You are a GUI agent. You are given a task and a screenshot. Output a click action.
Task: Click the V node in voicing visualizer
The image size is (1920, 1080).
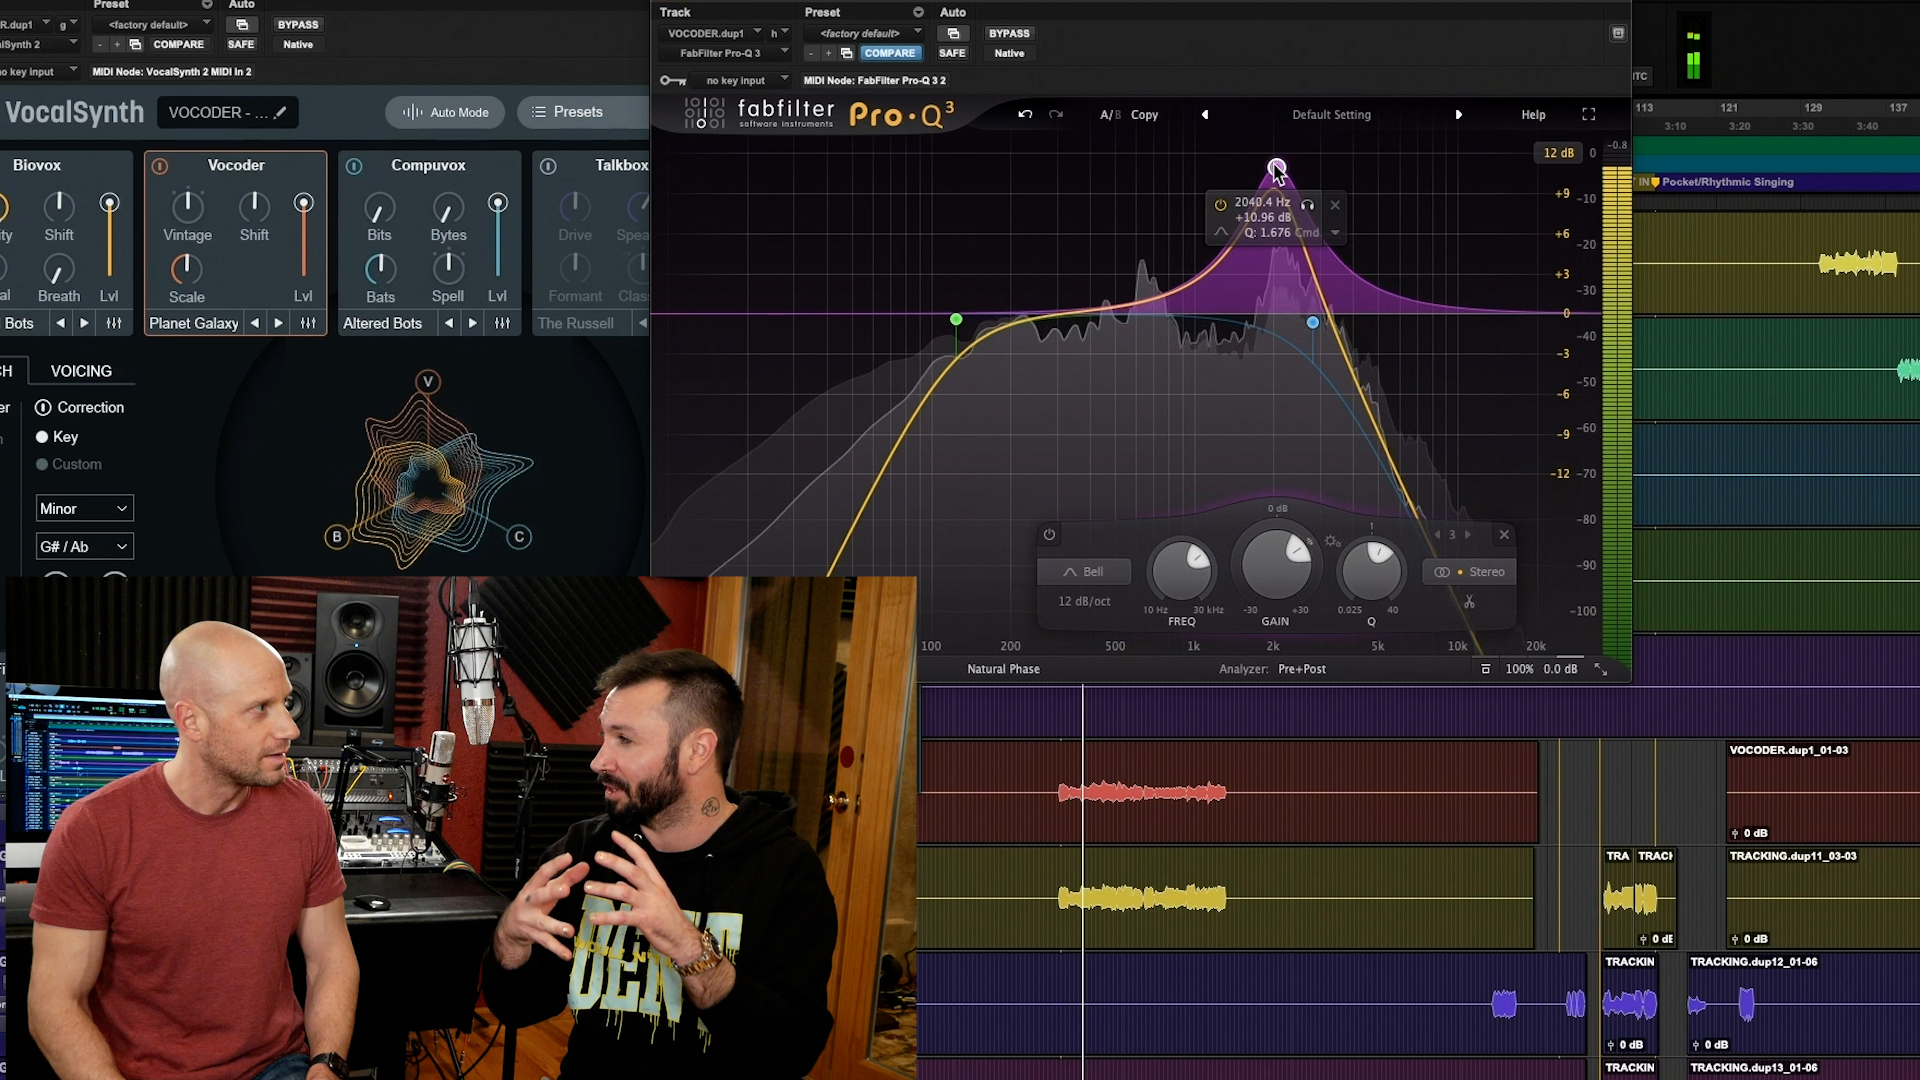pos(428,381)
